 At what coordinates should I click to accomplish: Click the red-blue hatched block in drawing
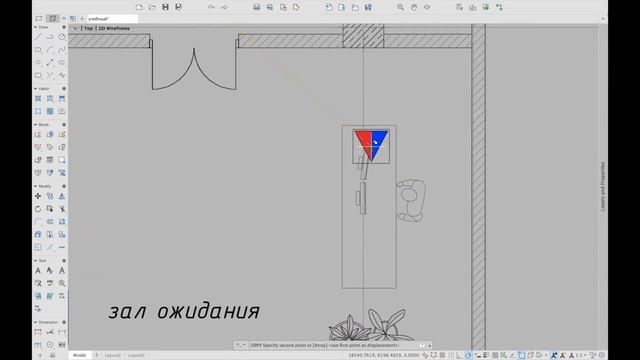coord(371,146)
